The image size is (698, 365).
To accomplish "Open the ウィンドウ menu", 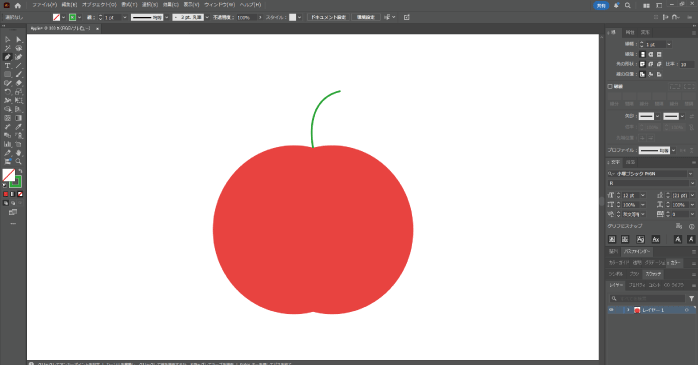I will point(219,5).
